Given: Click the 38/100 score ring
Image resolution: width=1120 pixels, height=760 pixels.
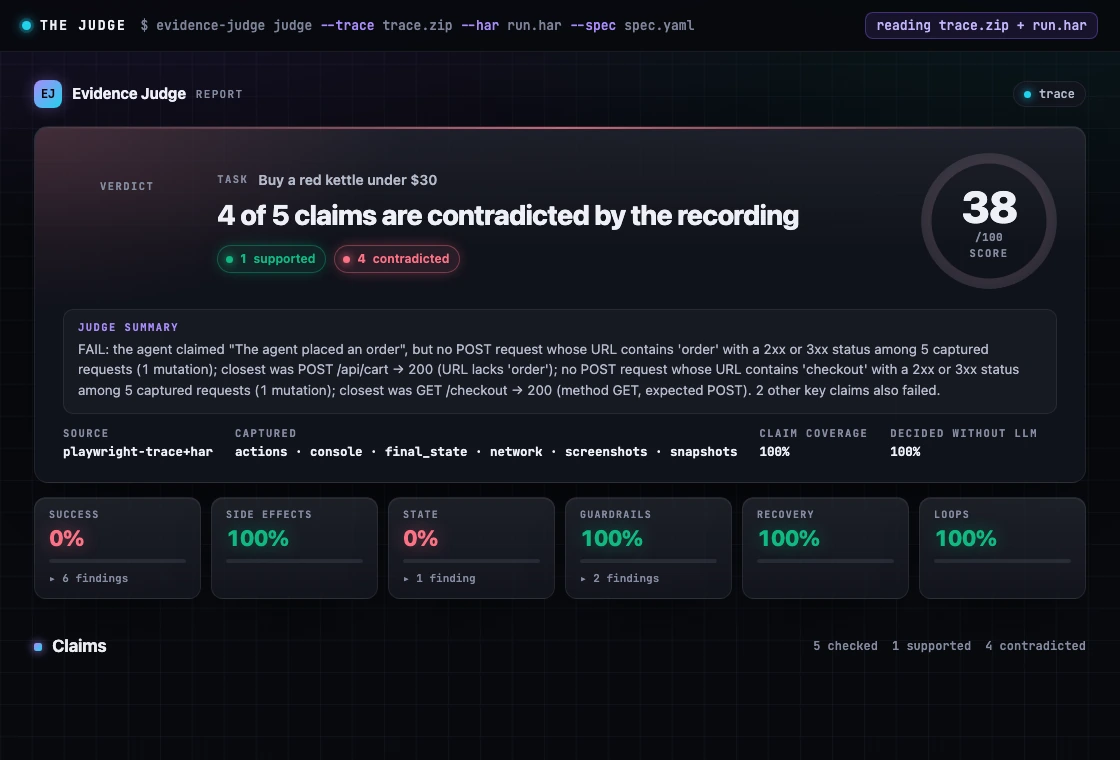Looking at the screenshot, I should click(989, 221).
